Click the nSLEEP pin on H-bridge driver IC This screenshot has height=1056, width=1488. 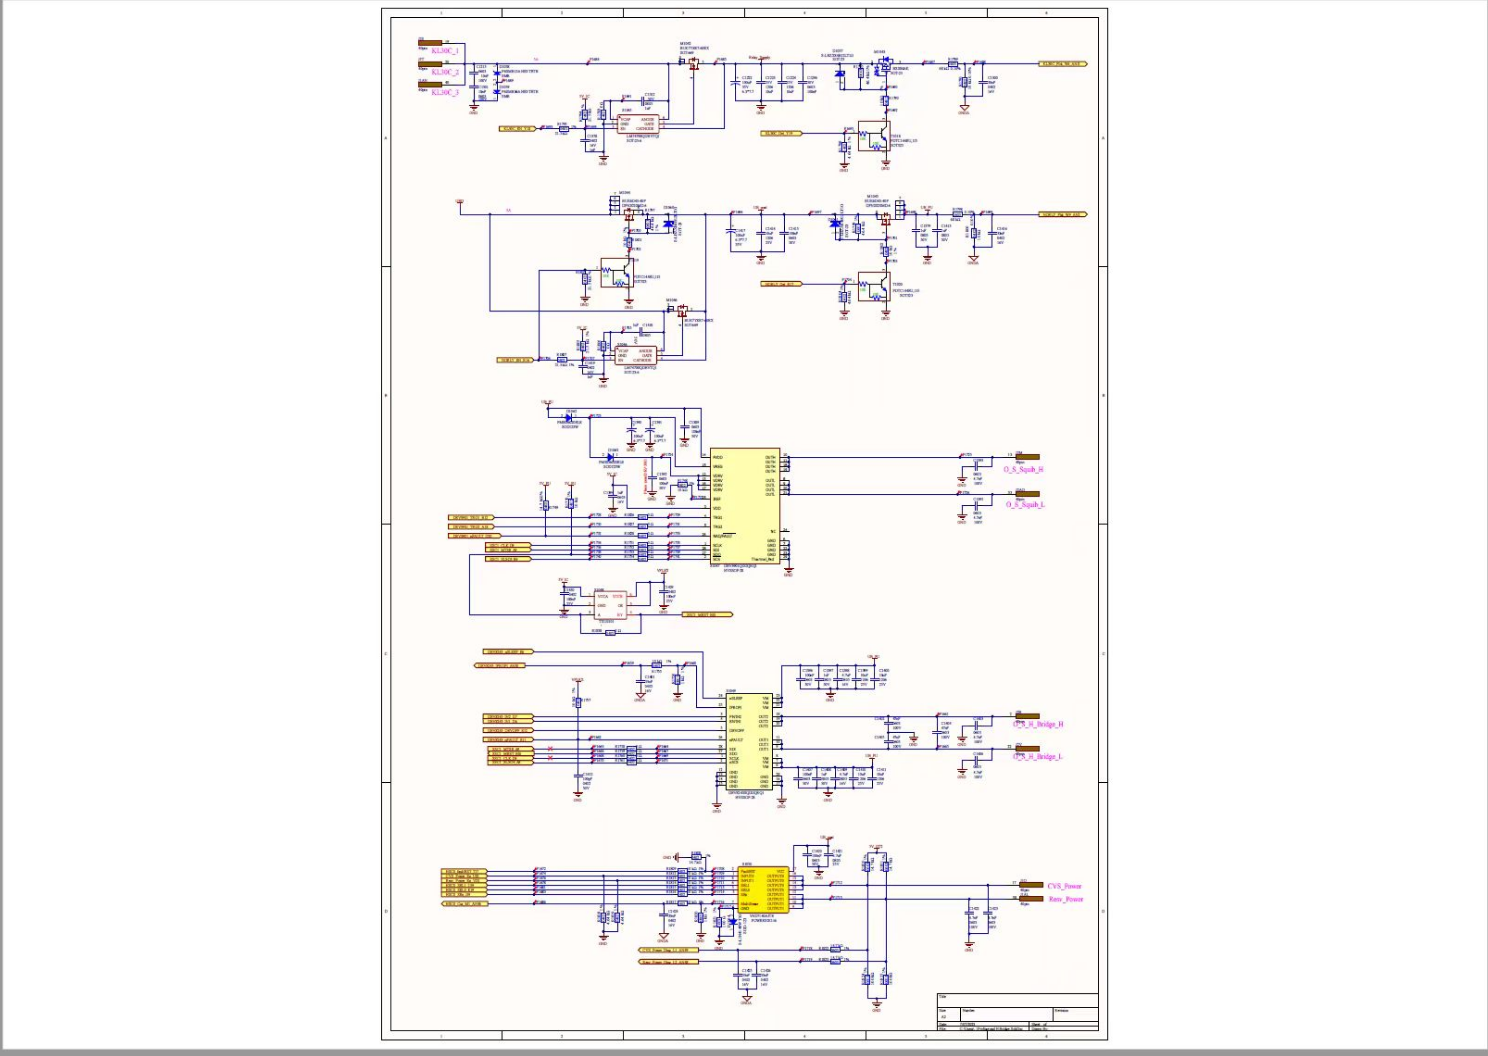(735, 698)
